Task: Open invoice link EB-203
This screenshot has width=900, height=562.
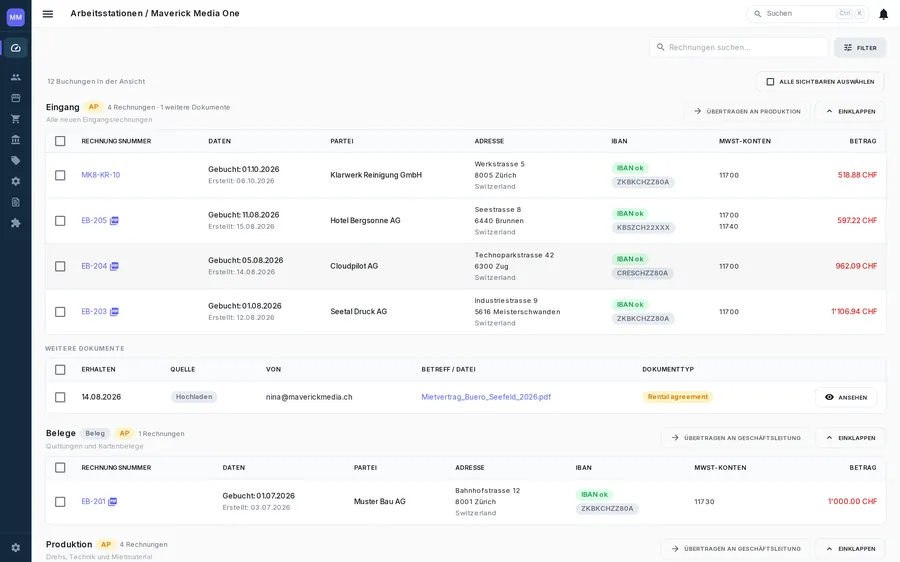Action: pos(94,312)
